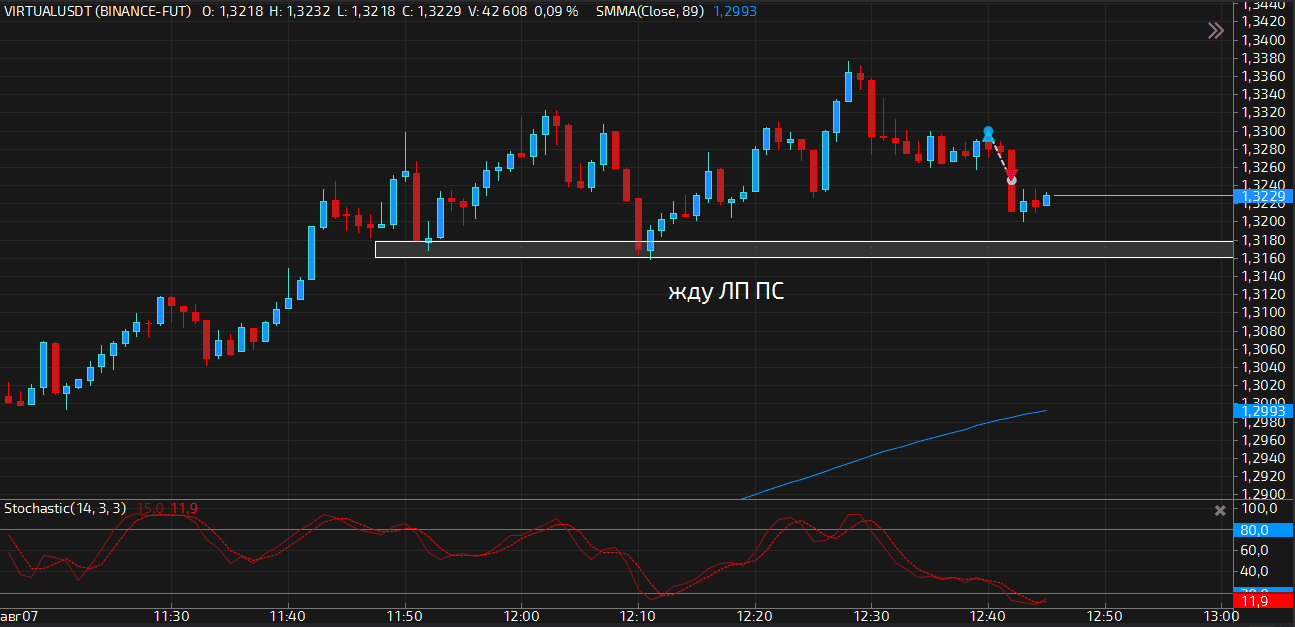Click the blue 1,3229 current price tag

click(1262, 196)
